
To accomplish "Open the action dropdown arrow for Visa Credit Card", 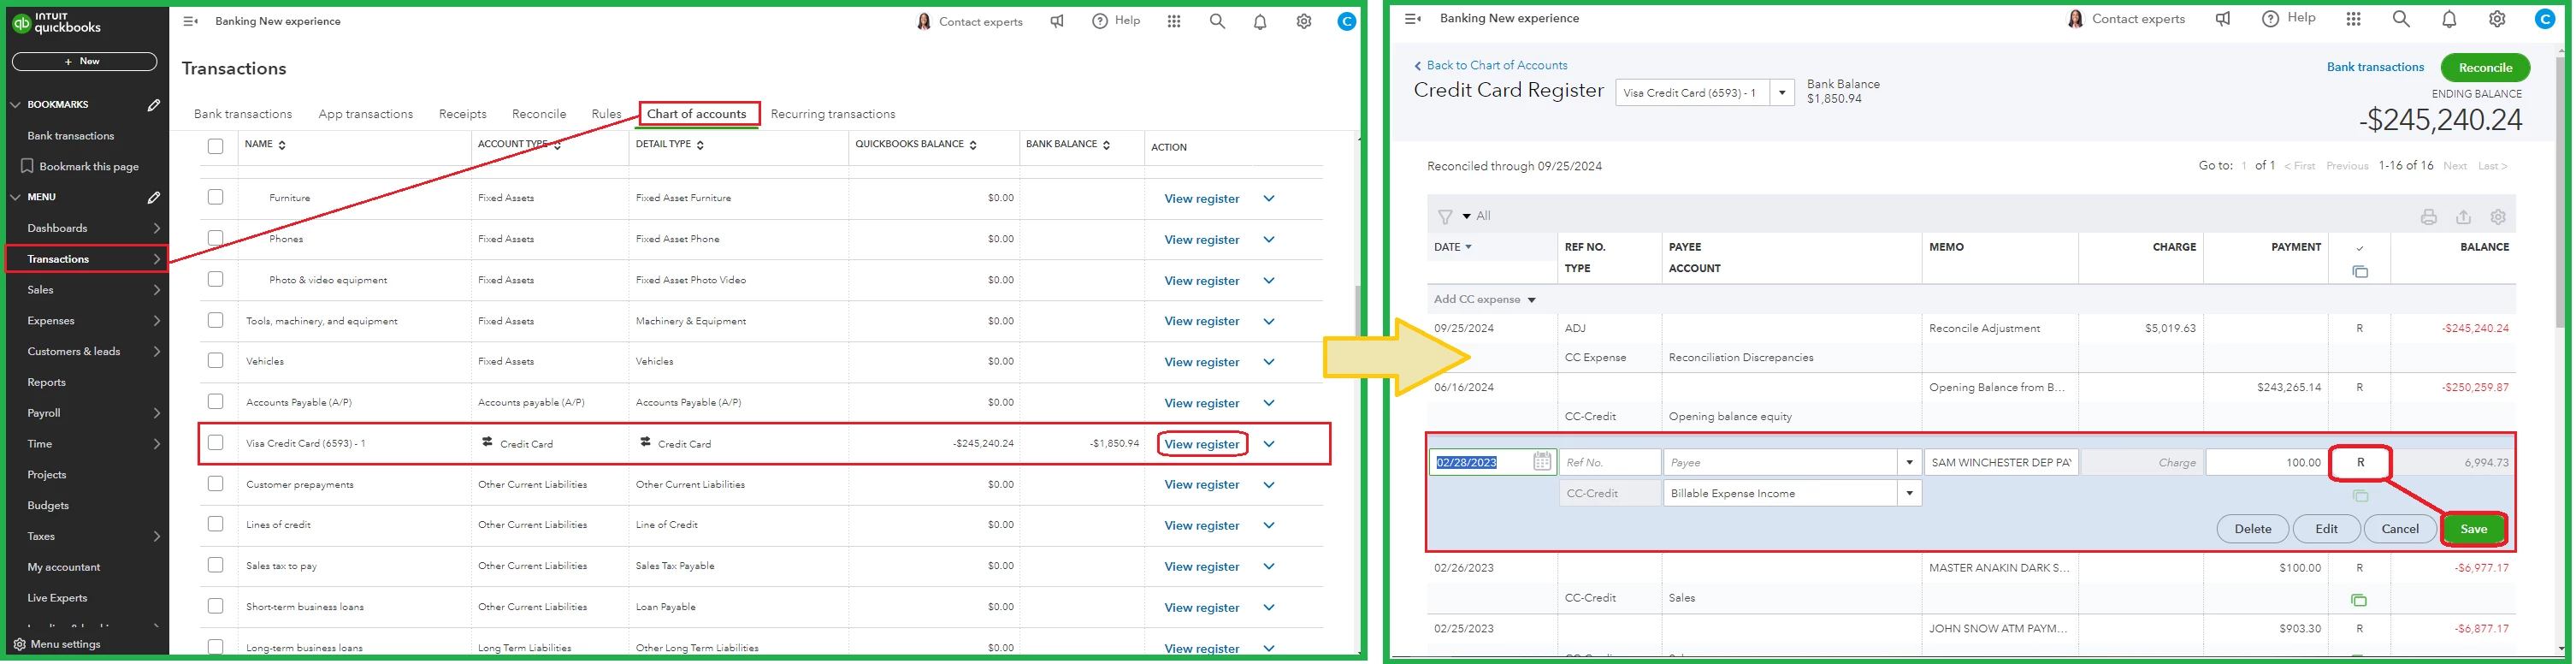I will tap(1269, 444).
